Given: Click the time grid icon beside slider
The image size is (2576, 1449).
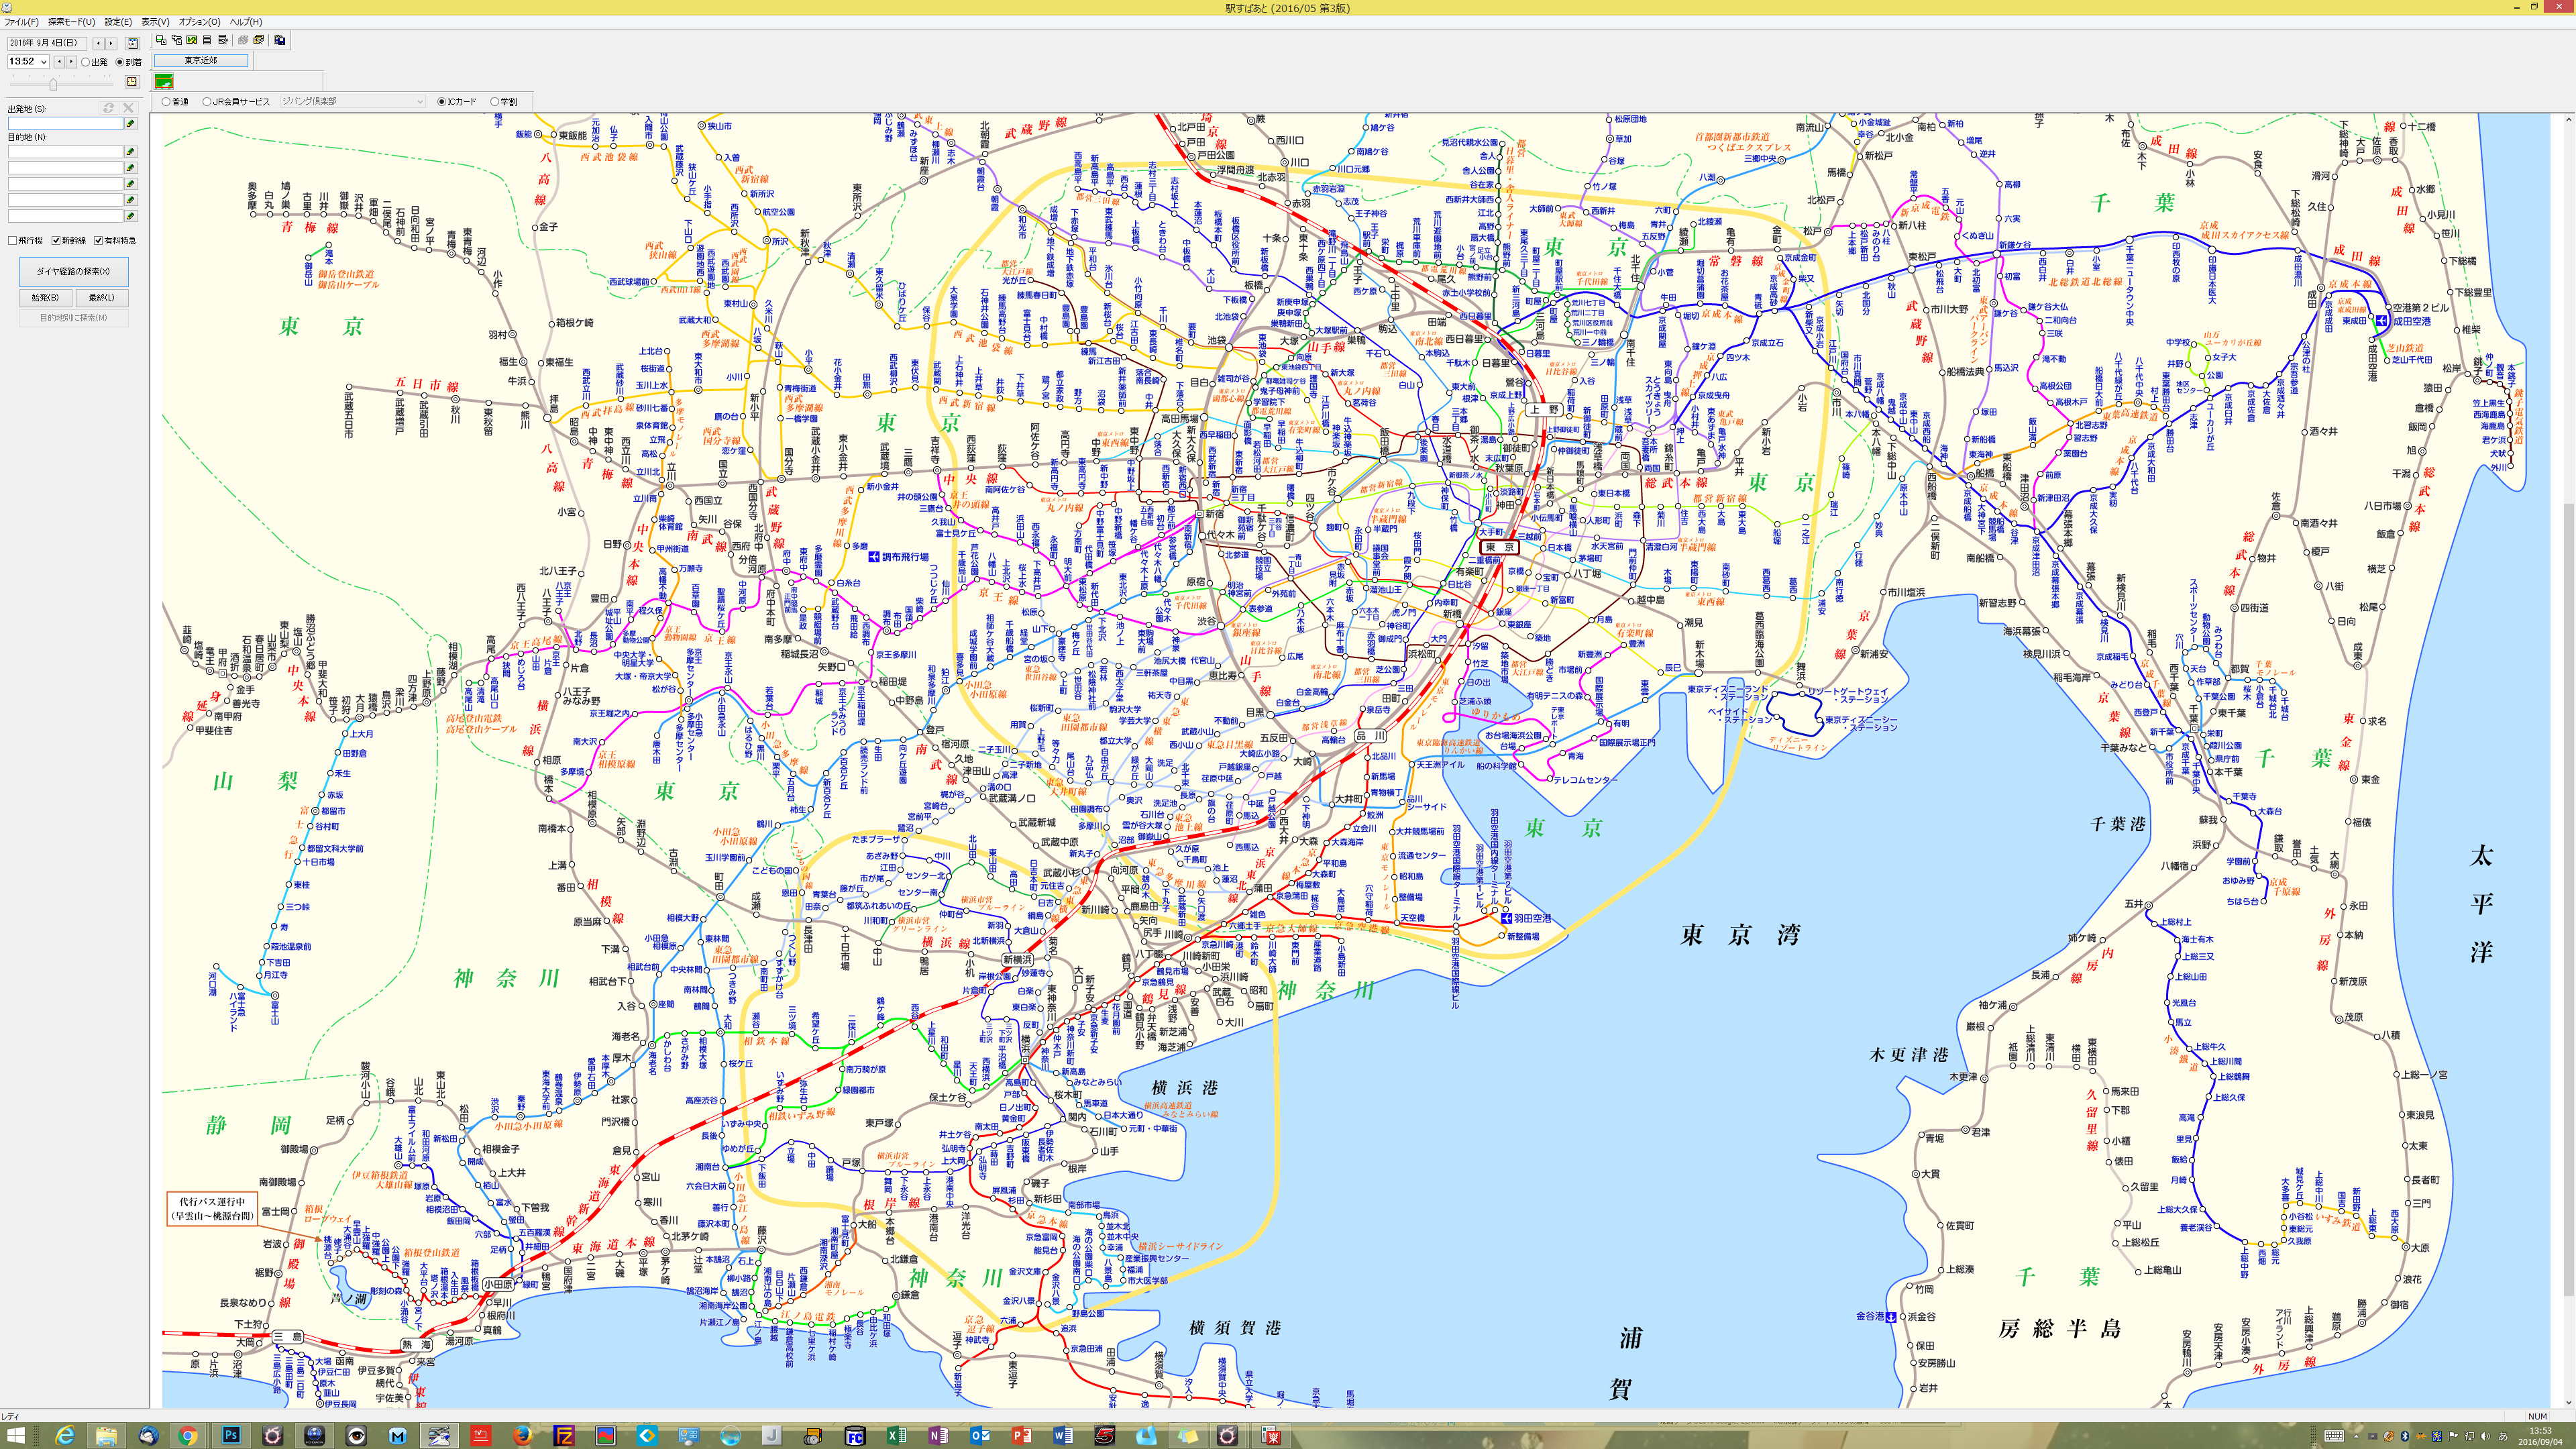Looking at the screenshot, I should pyautogui.click(x=132, y=82).
